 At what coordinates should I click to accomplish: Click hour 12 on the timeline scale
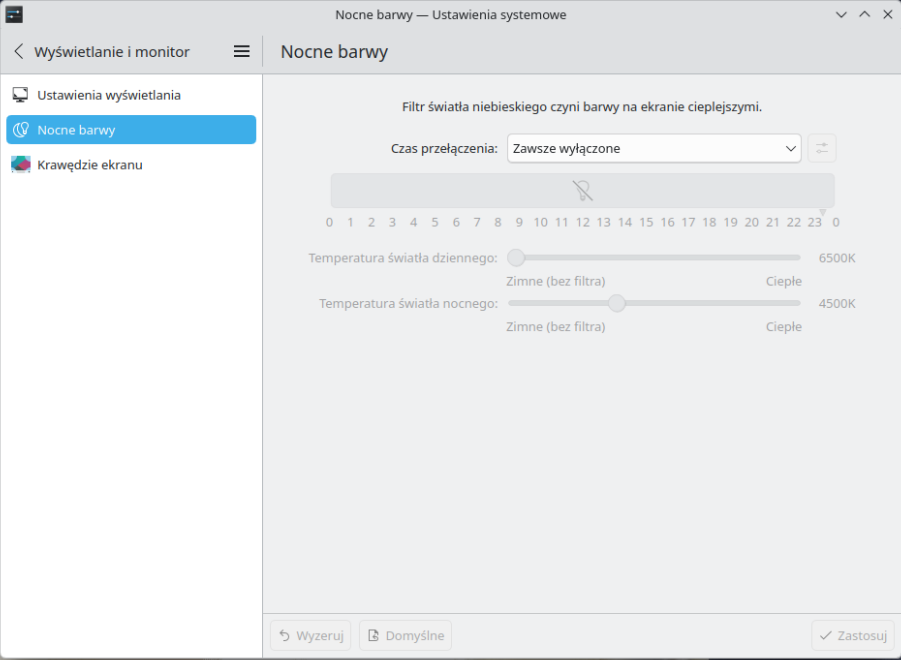click(x=582, y=222)
